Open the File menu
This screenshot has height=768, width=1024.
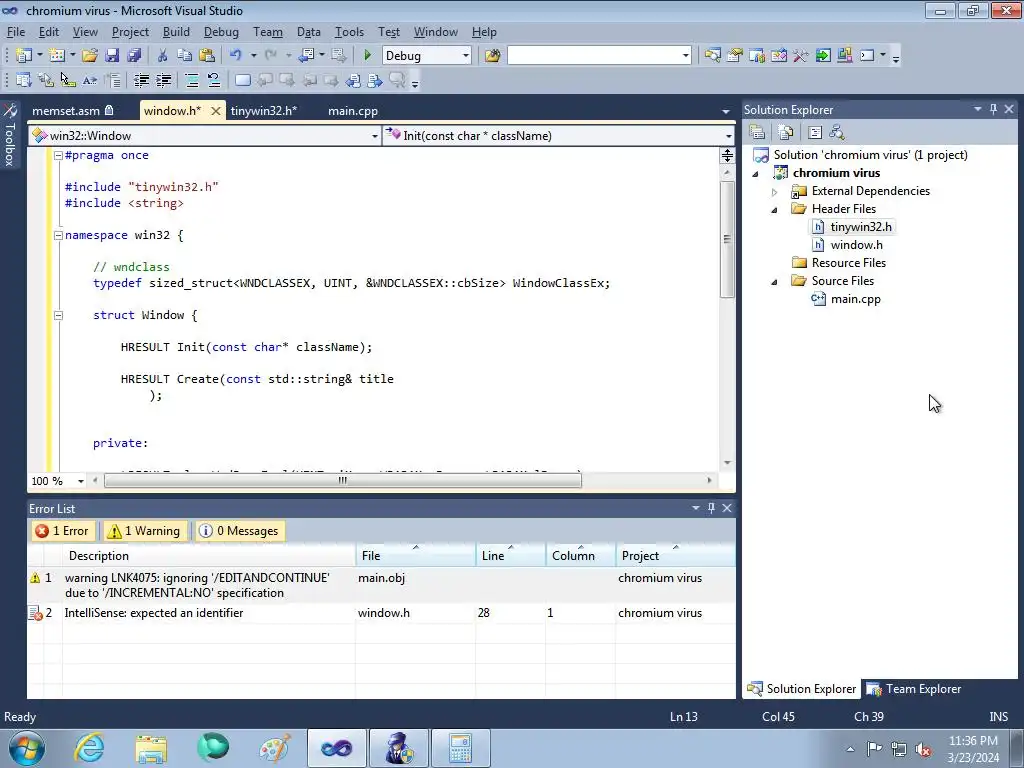click(x=16, y=32)
